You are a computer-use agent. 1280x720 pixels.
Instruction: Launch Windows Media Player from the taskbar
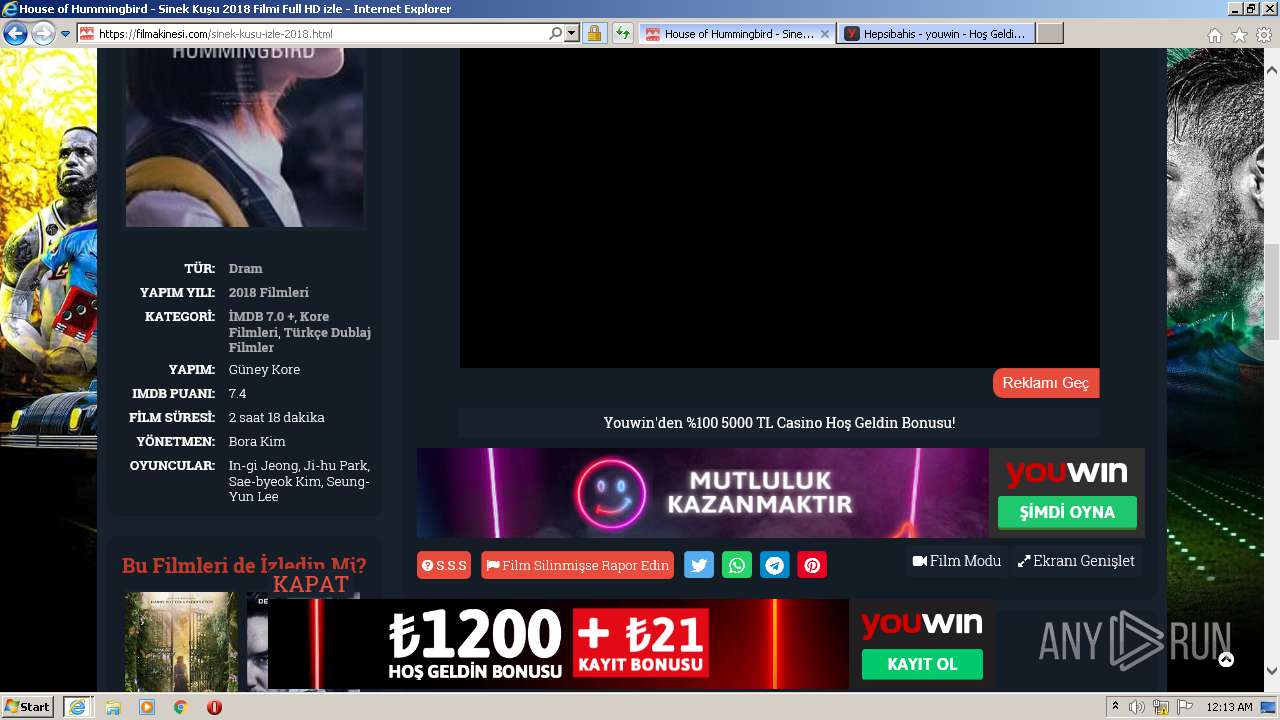(147, 707)
